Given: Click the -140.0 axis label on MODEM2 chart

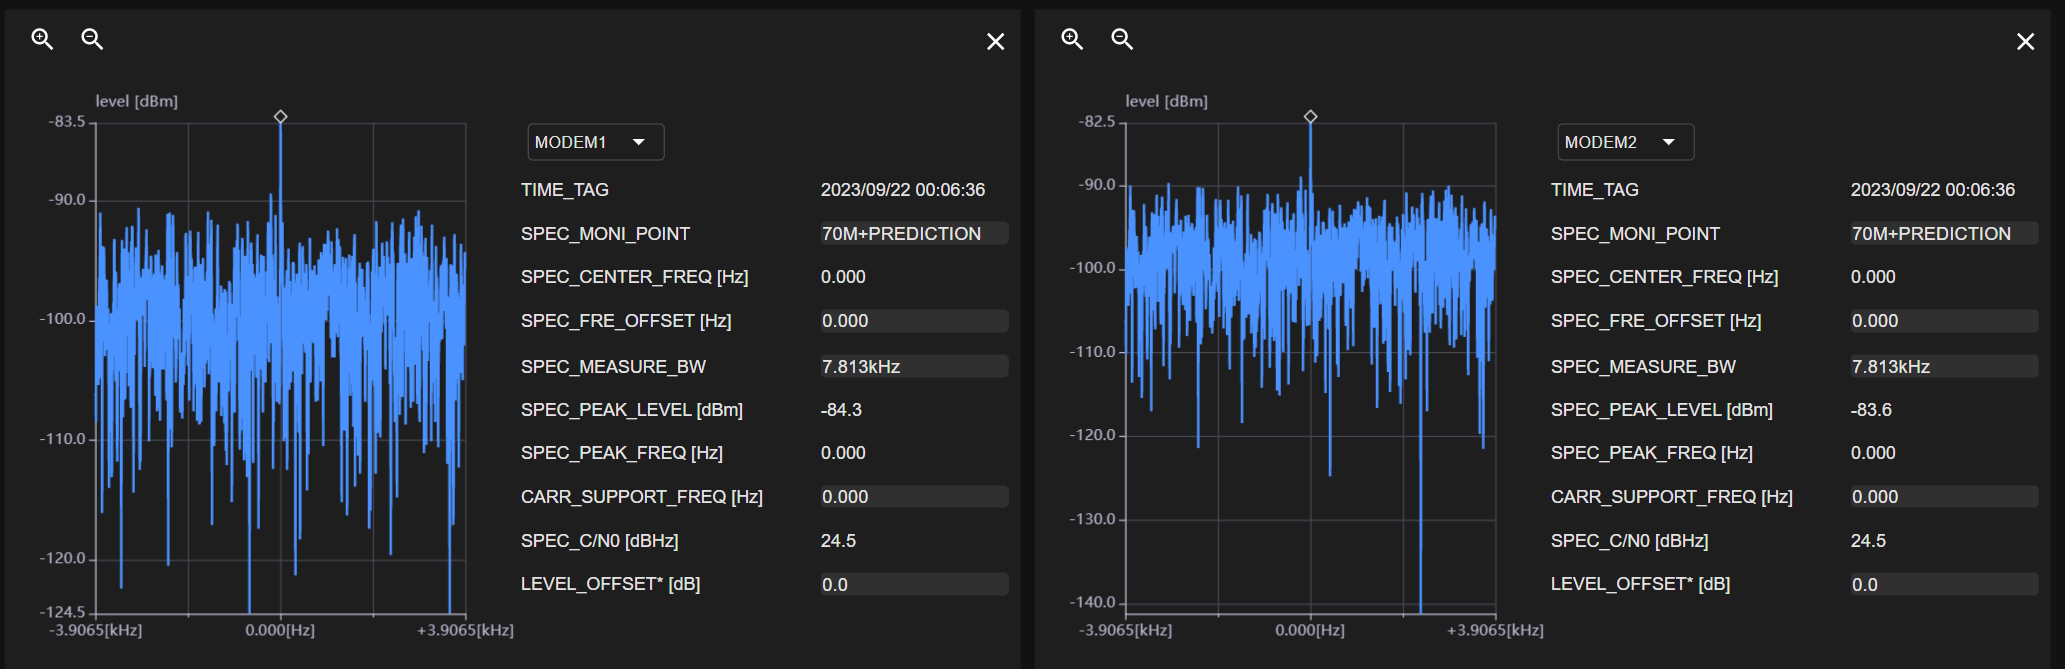Looking at the screenshot, I should [1092, 602].
